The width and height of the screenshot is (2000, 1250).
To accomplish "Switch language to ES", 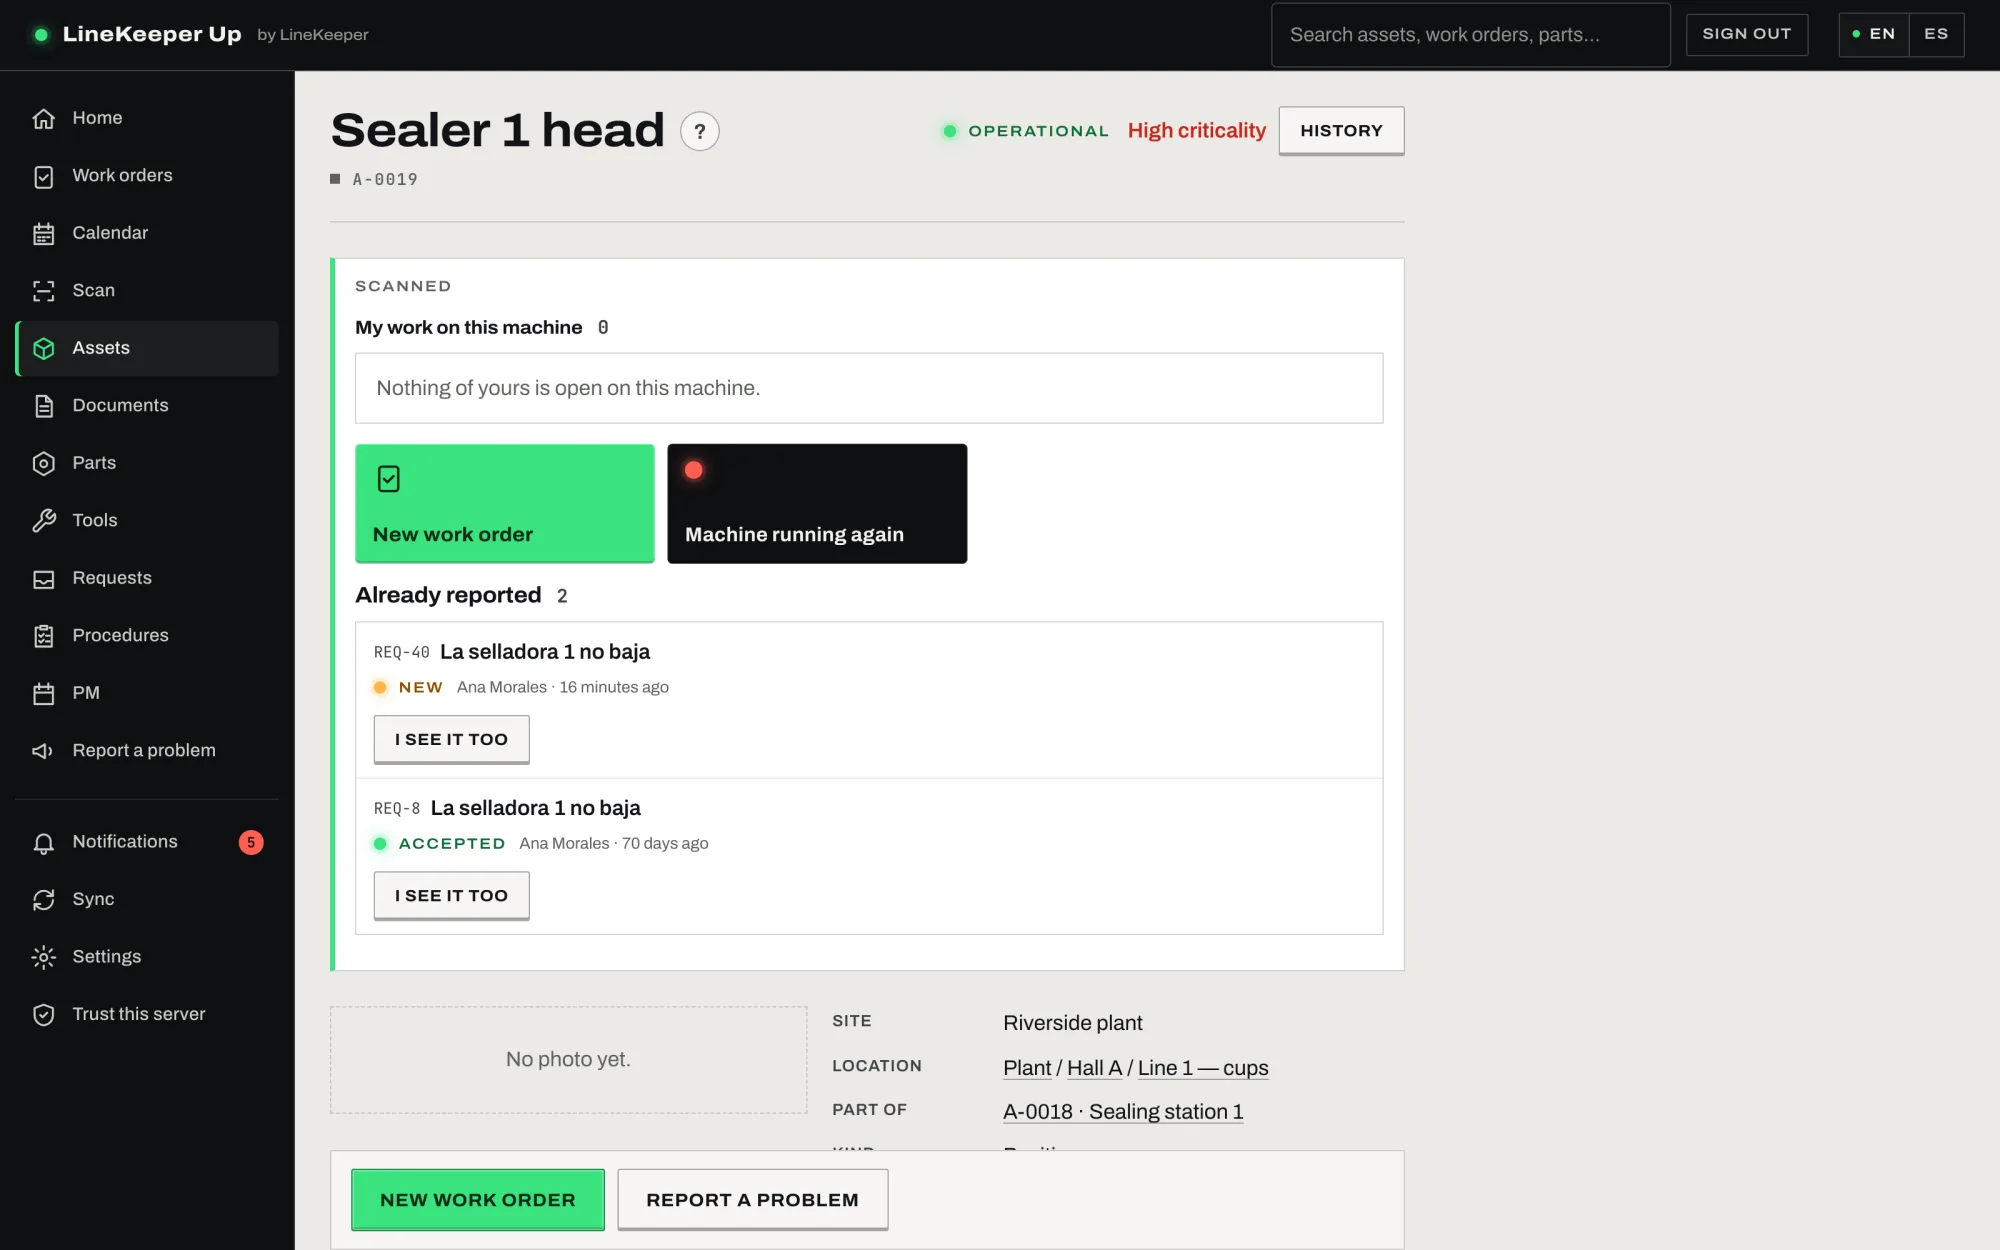I will click(x=1936, y=34).
